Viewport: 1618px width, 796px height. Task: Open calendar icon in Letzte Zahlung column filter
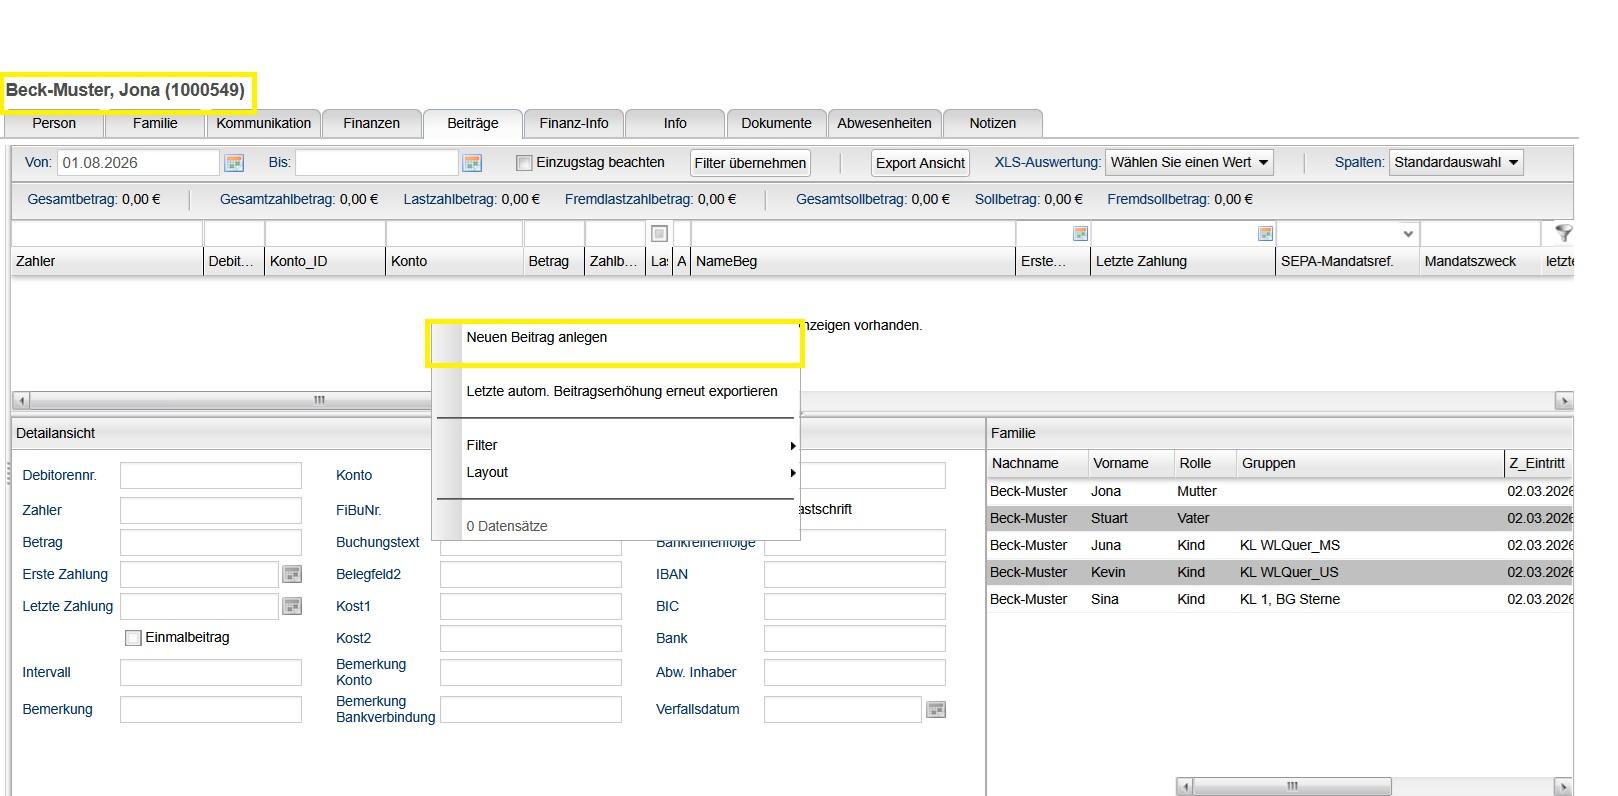[x=1265, y=234]
